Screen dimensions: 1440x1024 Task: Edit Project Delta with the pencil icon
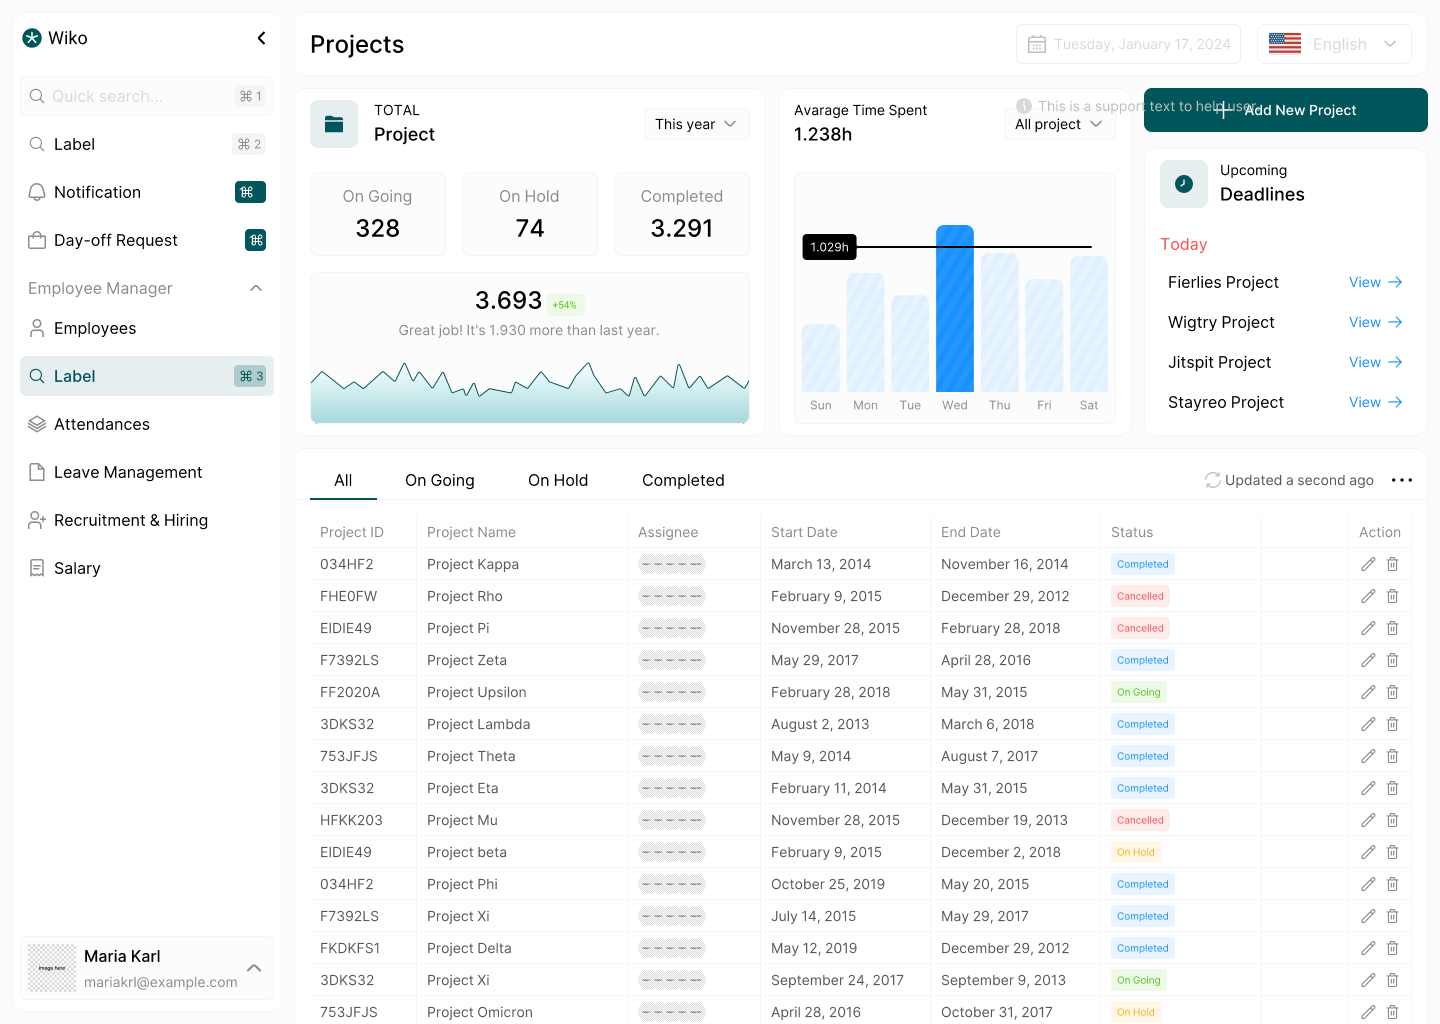1368,948
